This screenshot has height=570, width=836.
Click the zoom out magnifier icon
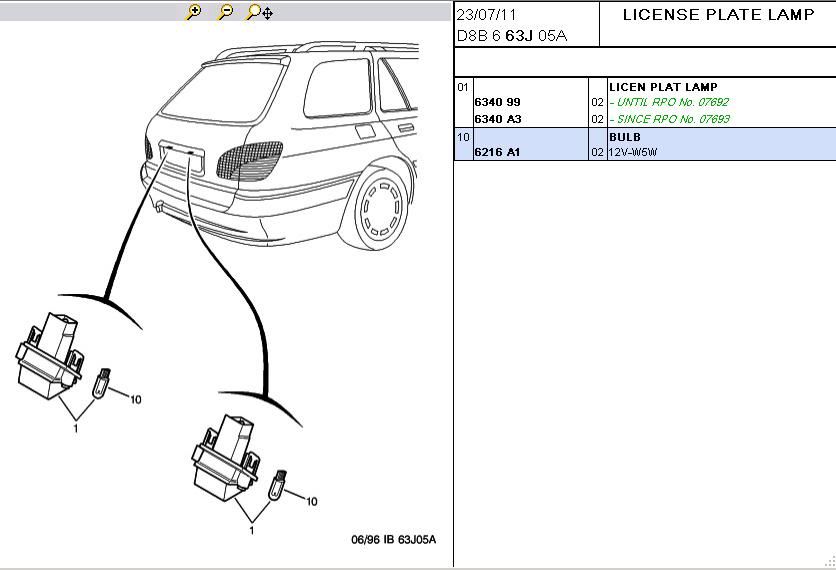click(x=226, y=12)
